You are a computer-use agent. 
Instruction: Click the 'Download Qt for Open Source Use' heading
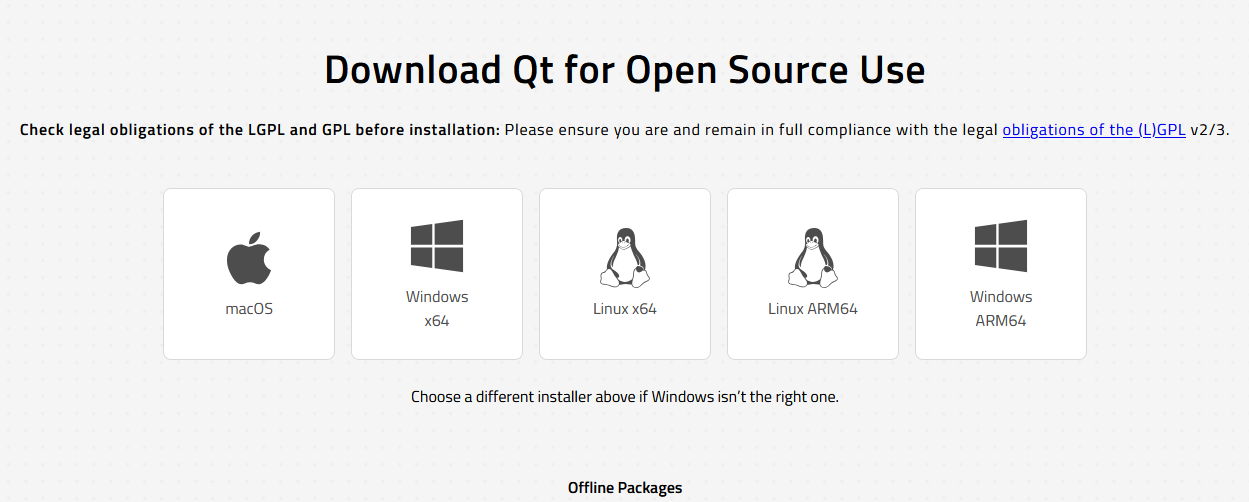pyautogui.click(x=625, y=71)
